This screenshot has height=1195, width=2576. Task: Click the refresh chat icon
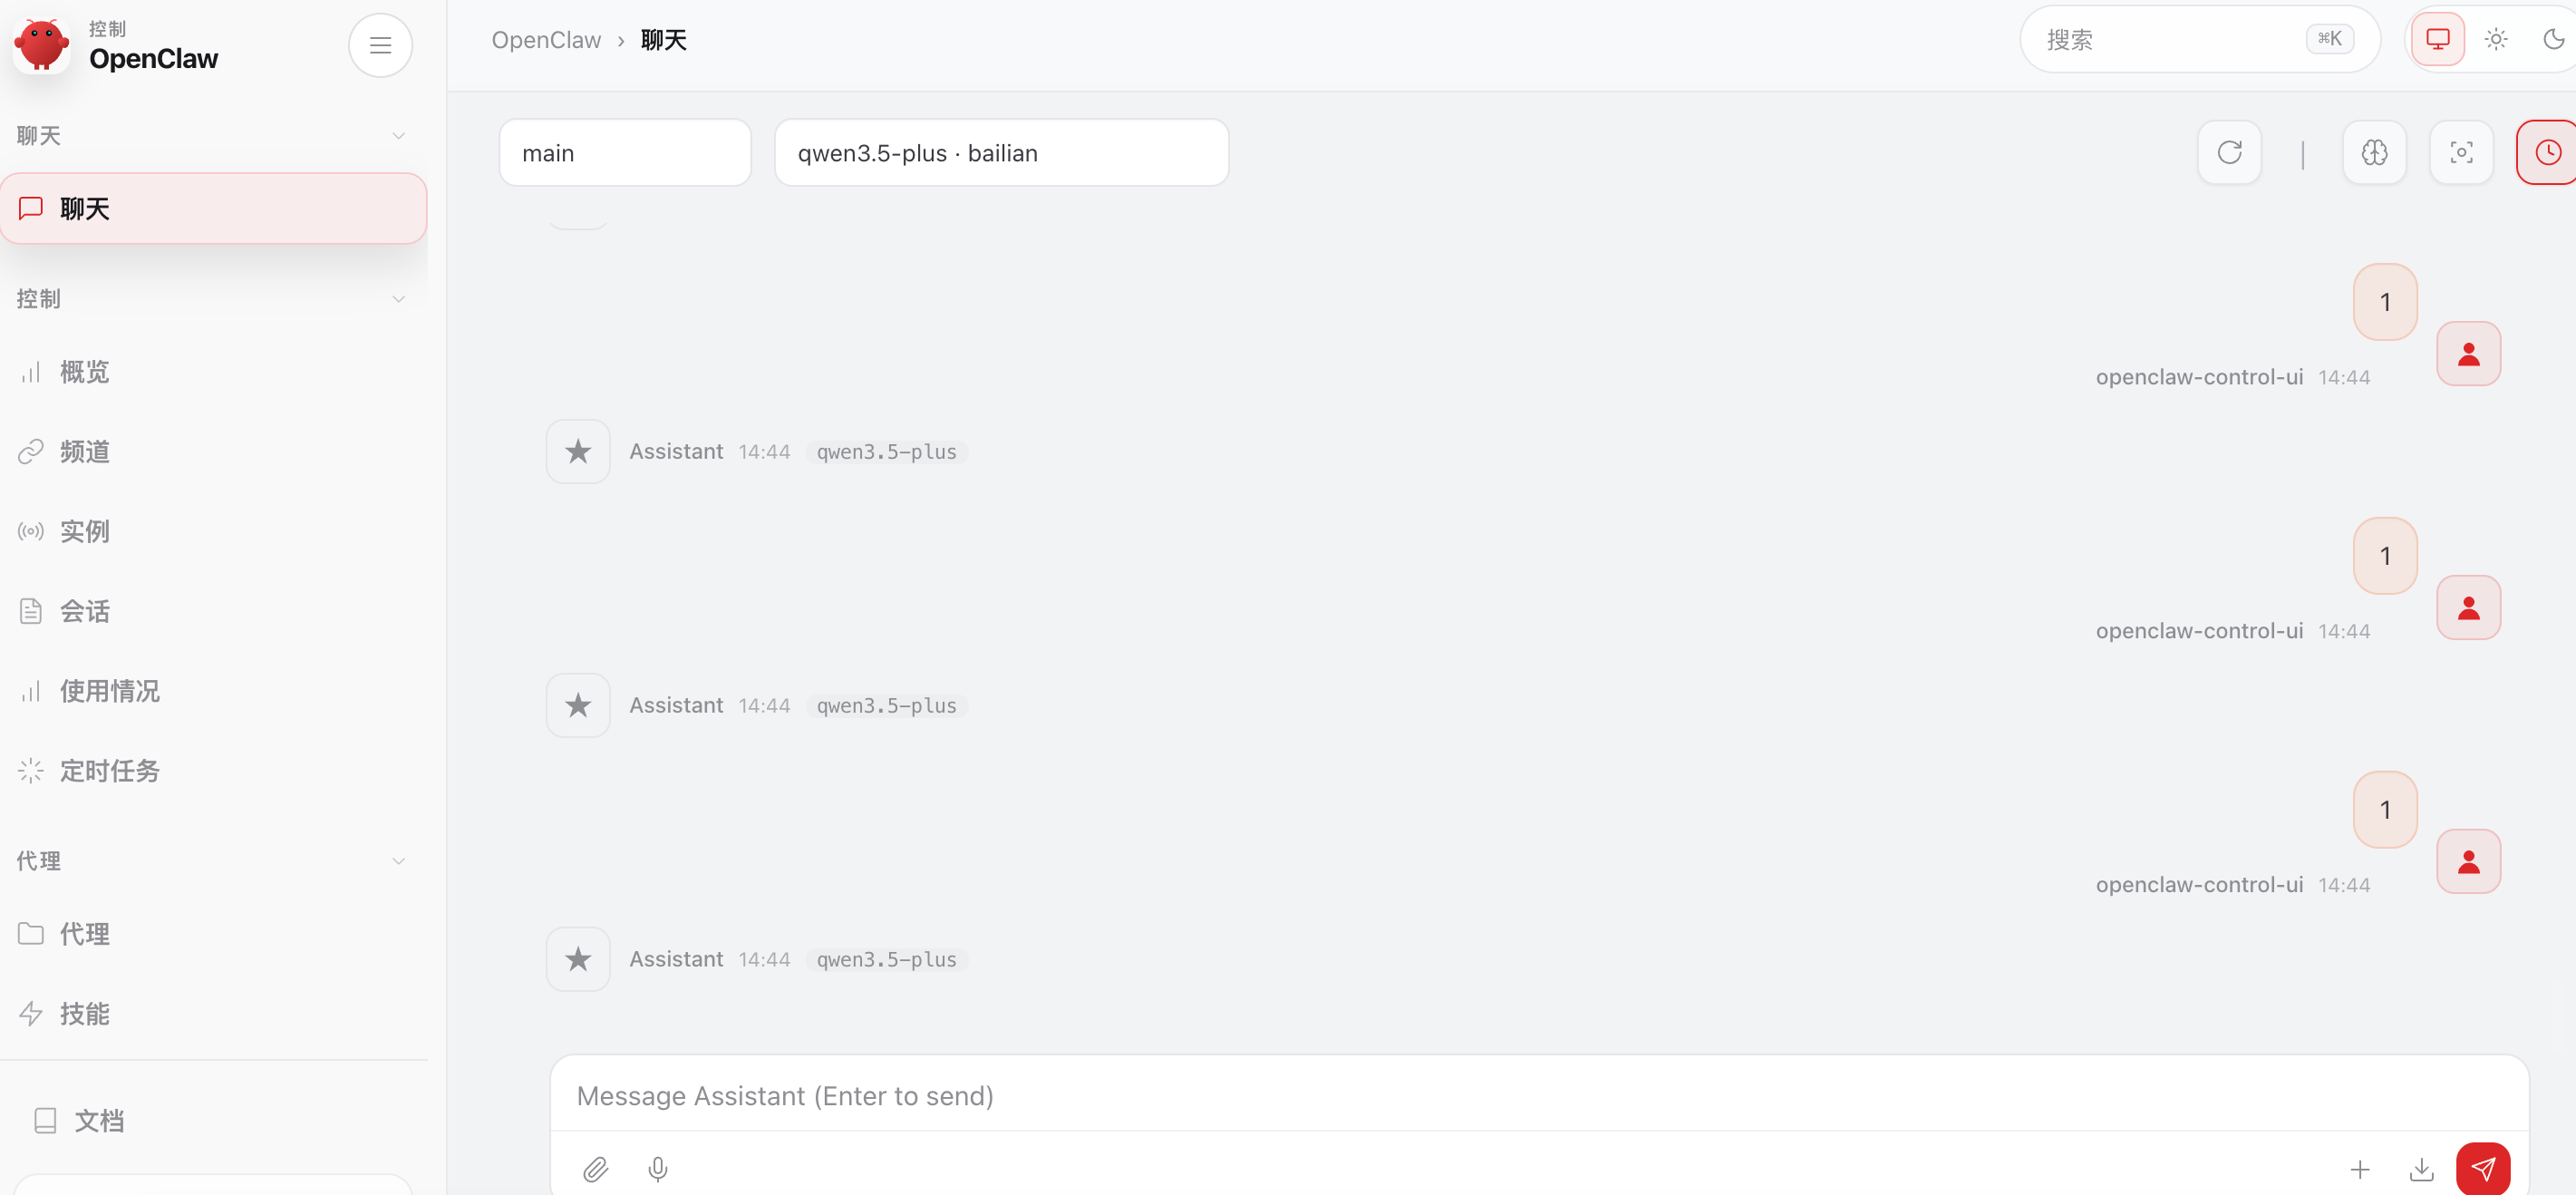tap(2229, 153)
